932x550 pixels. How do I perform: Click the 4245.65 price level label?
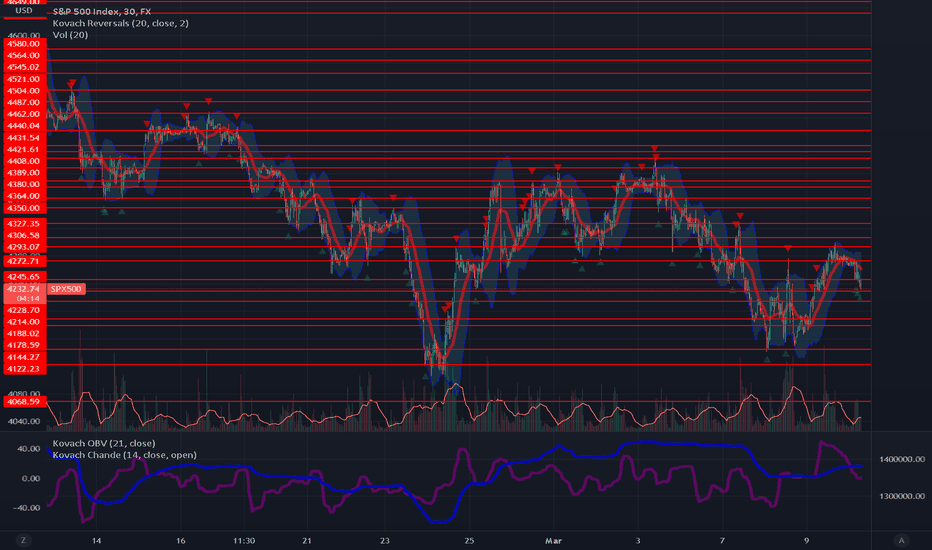click(x=24, y=277)
